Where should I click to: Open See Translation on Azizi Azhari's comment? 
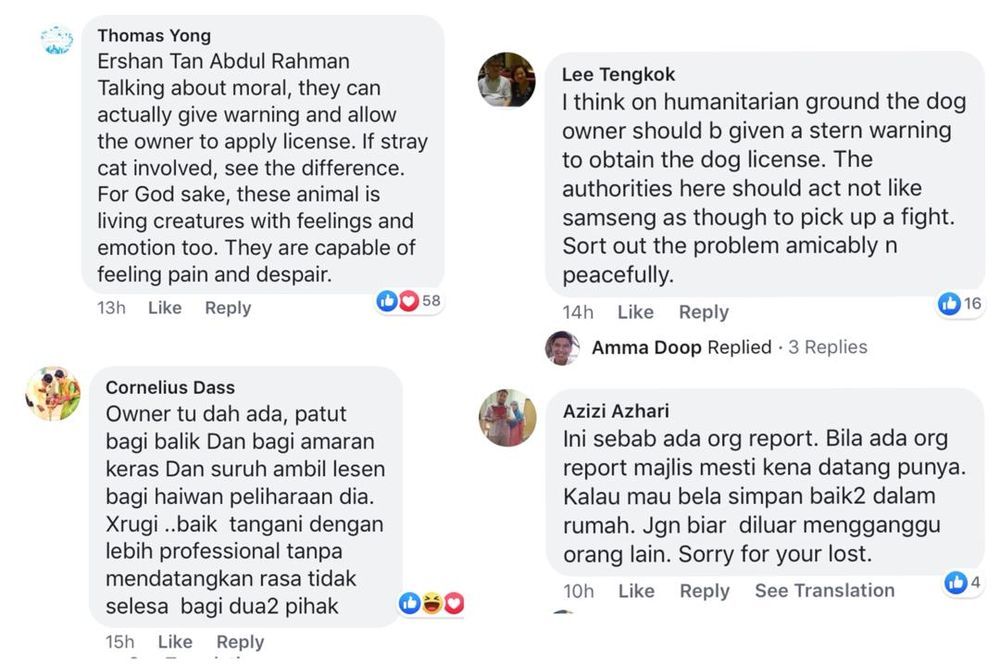(x=824, y=591)
